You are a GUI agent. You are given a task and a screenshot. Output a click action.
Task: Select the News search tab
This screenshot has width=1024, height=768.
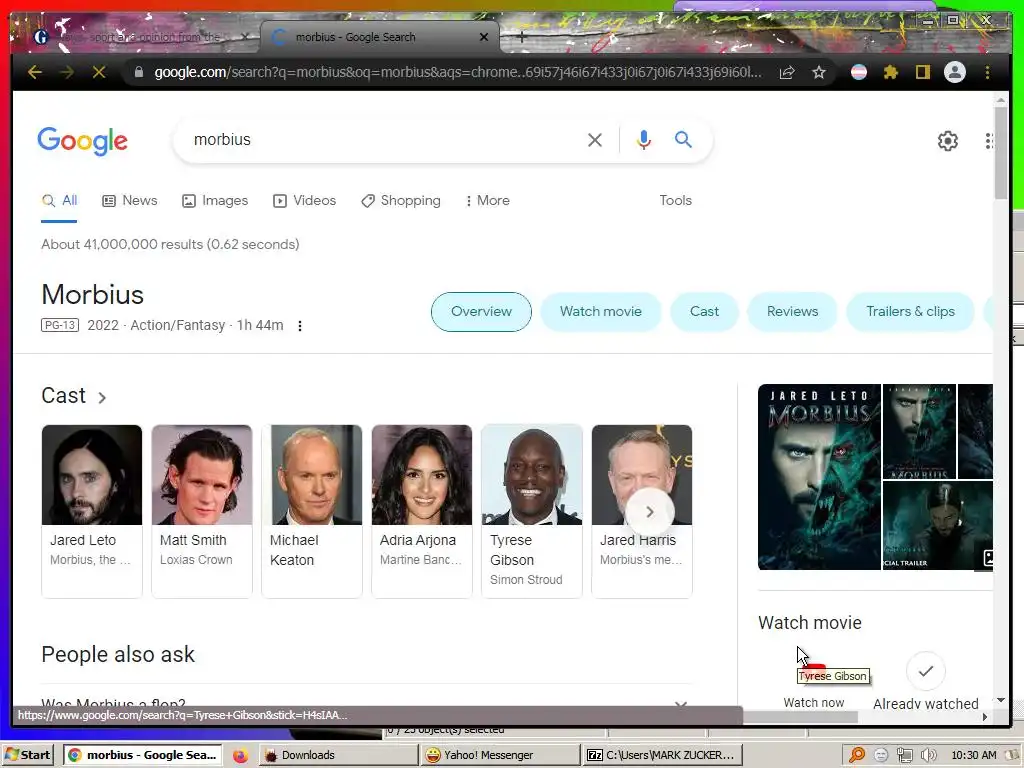tap(130, 200)
